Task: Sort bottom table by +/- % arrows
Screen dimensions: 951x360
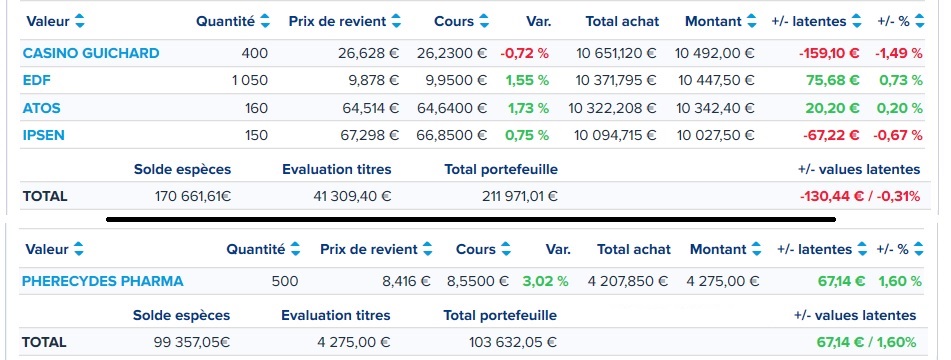Action: (919, 249)
